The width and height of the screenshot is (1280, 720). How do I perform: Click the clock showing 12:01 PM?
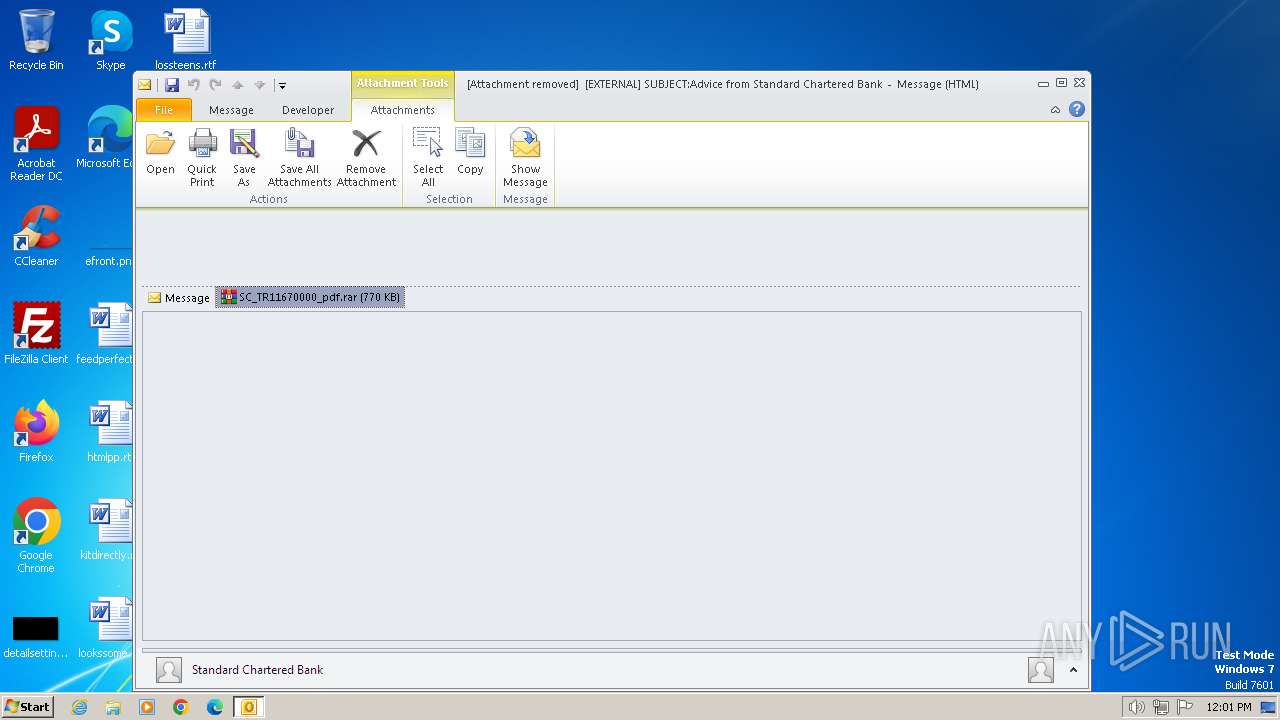pyautogui.click(x=1229, y=707)
